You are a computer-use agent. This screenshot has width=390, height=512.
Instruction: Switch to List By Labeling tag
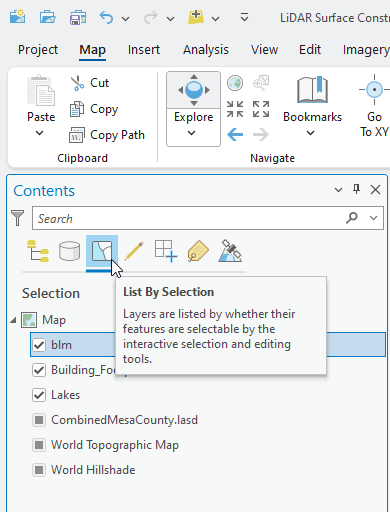point(198,251)
